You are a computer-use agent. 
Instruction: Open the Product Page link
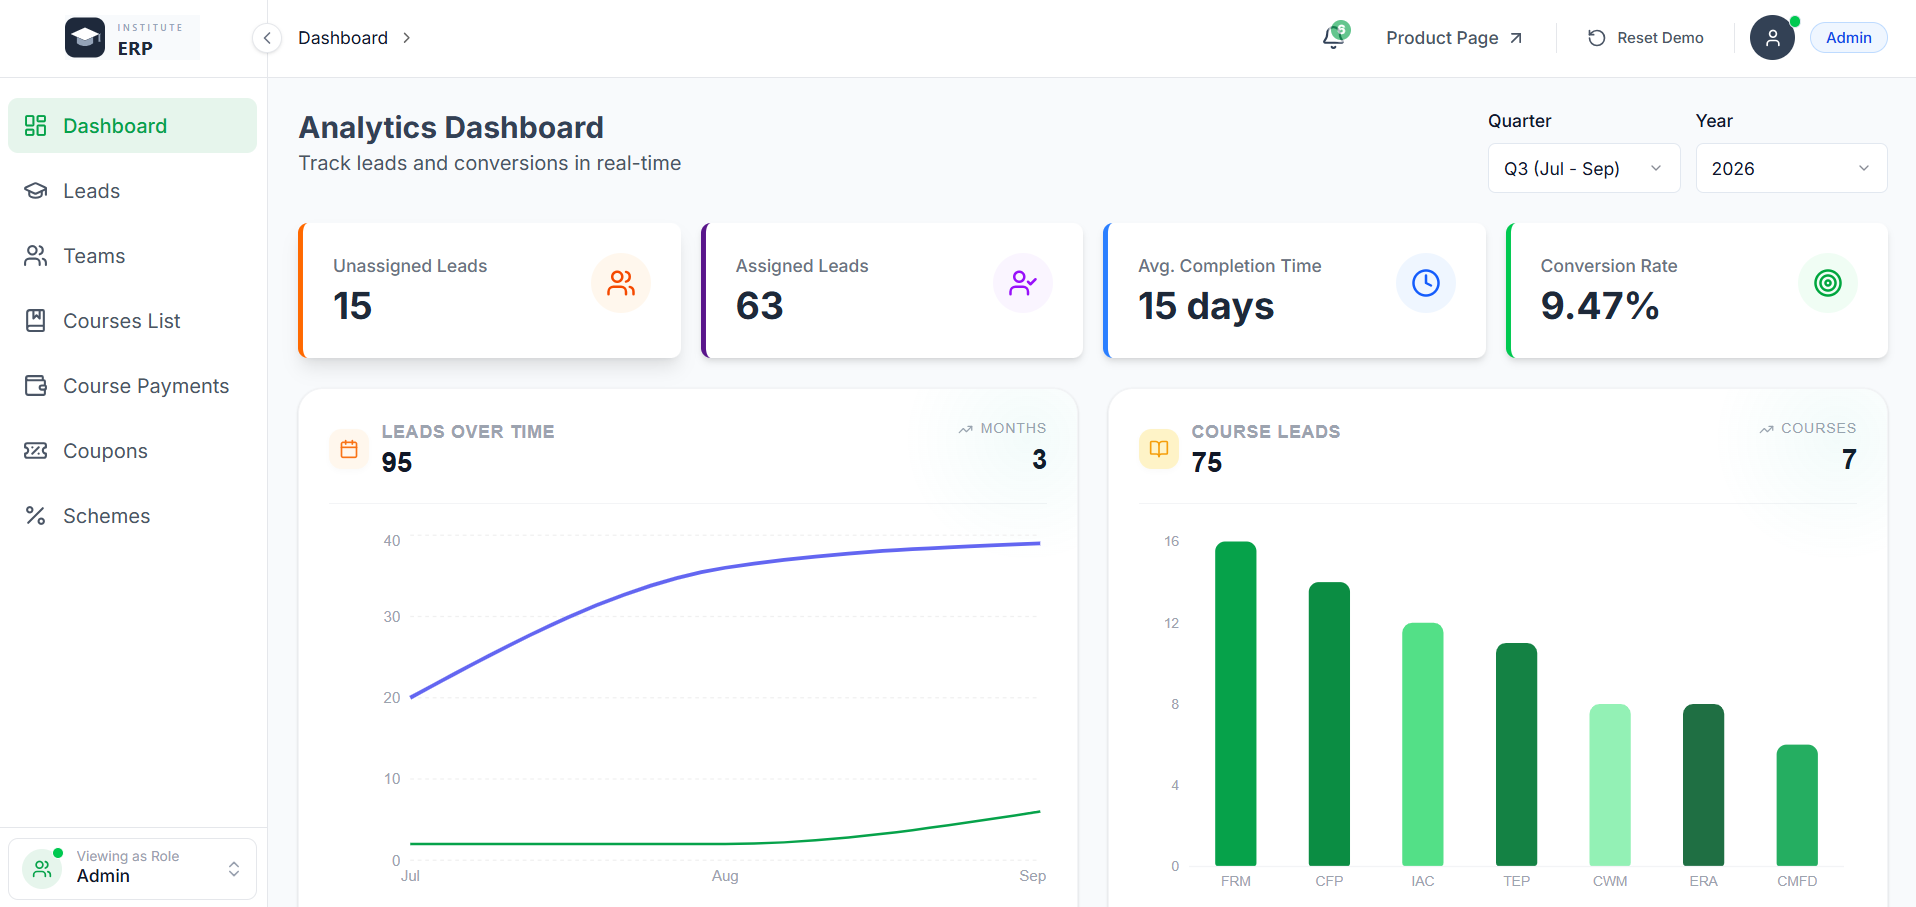1454,38
